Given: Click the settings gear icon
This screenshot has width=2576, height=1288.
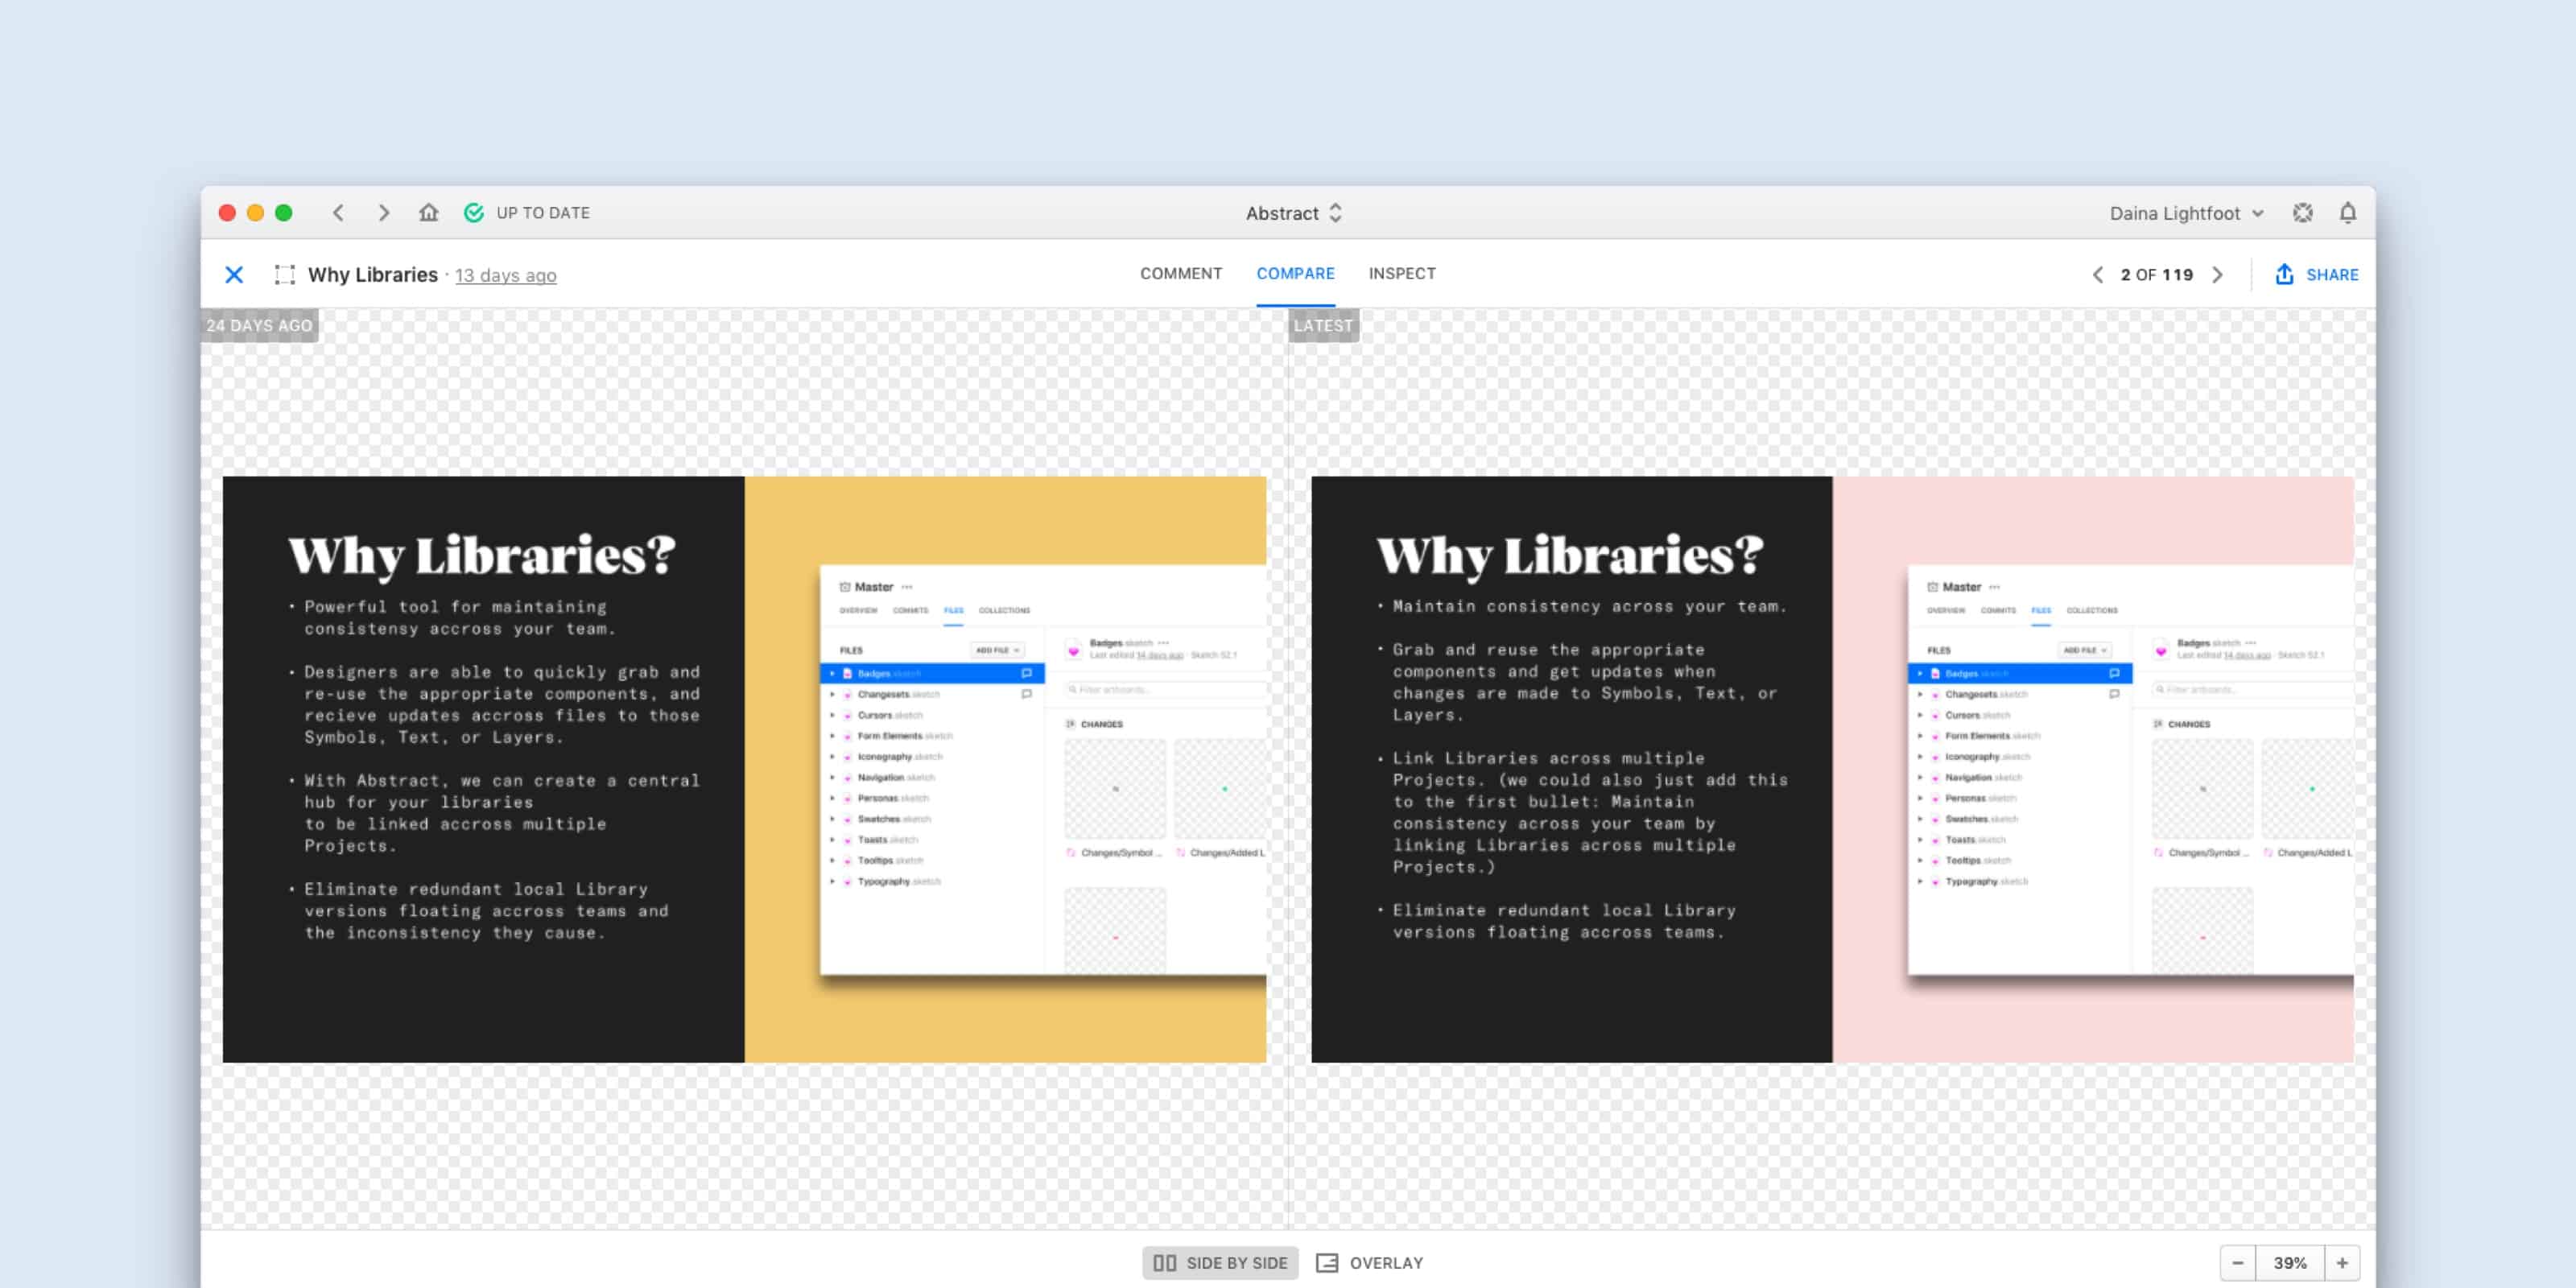Looking at the screenshot, I should (x=2303, y=212).
